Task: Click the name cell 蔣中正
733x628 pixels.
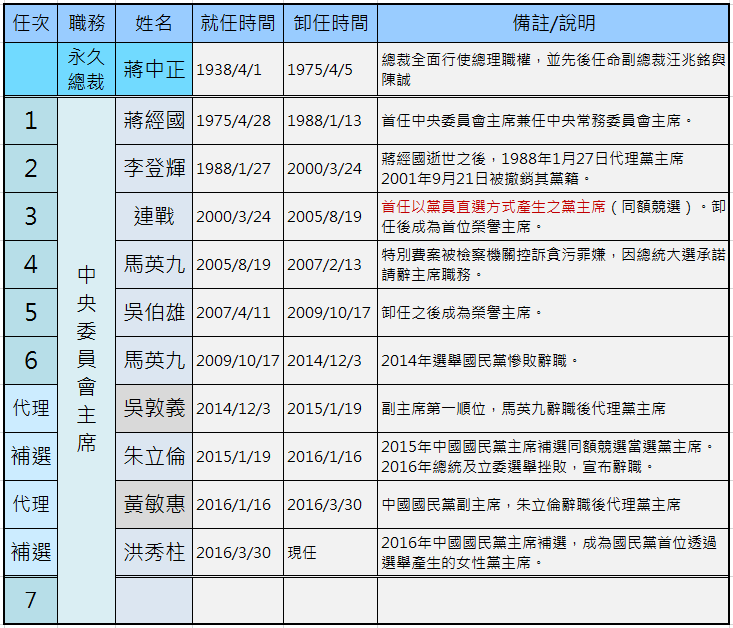Action: [154, 69]
